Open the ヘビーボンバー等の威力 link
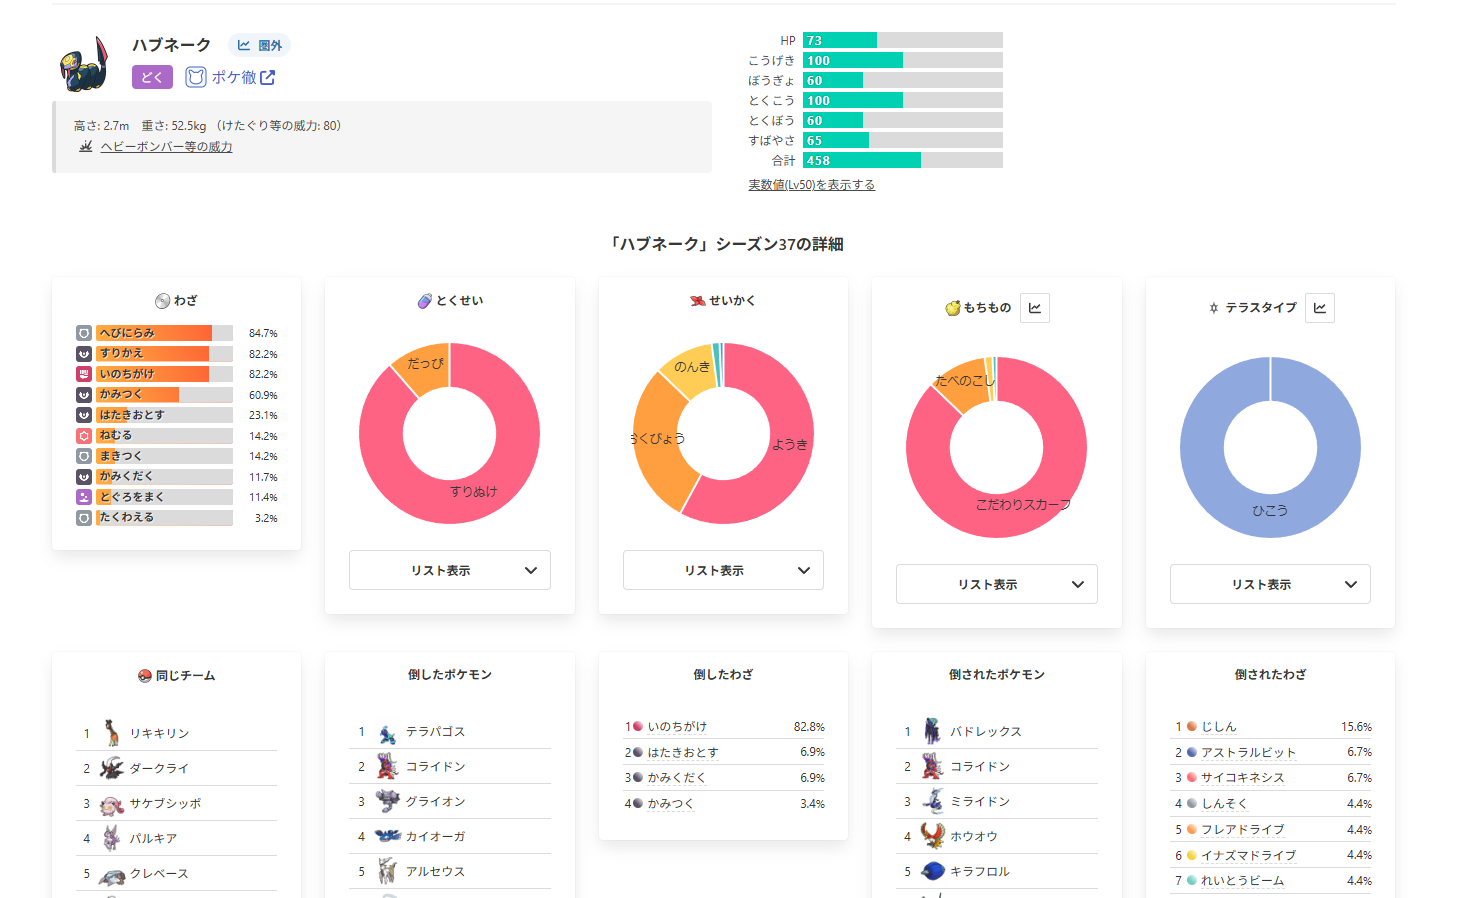1464x898 pixels. pos(166,147)
